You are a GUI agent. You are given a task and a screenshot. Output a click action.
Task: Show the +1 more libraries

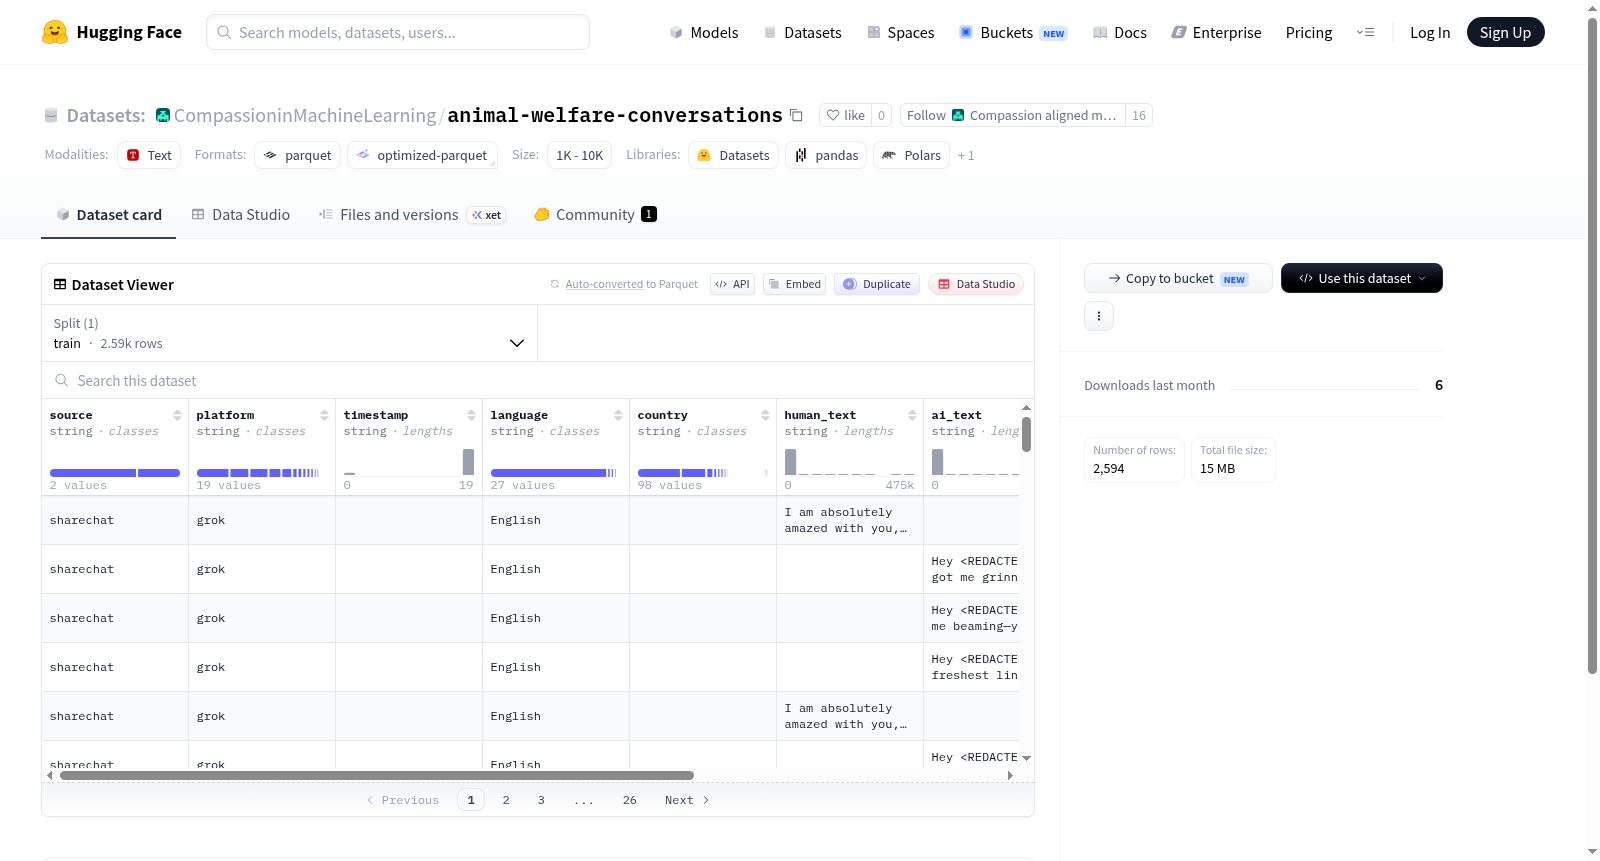point(966,156)
